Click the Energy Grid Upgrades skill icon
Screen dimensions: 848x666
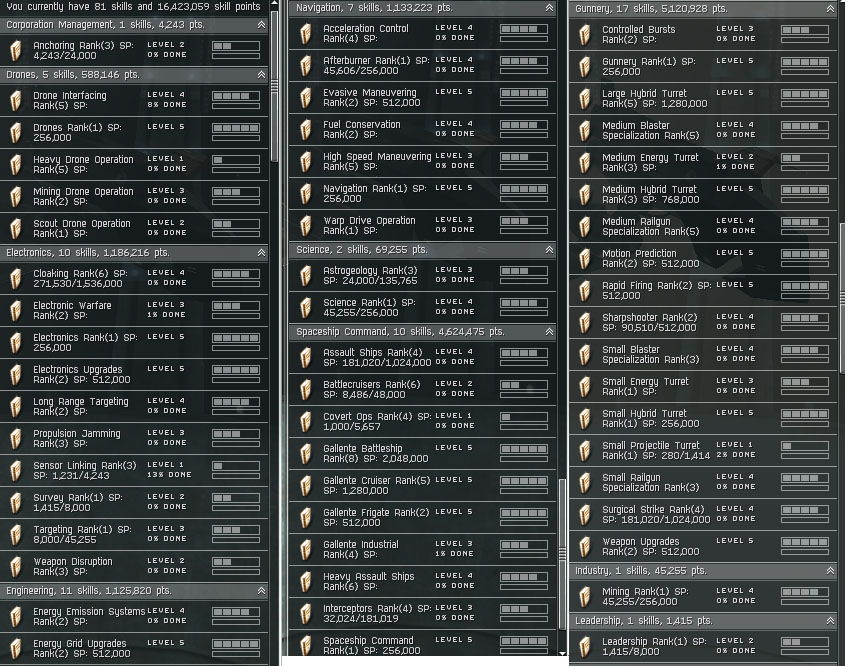(16, 648)
